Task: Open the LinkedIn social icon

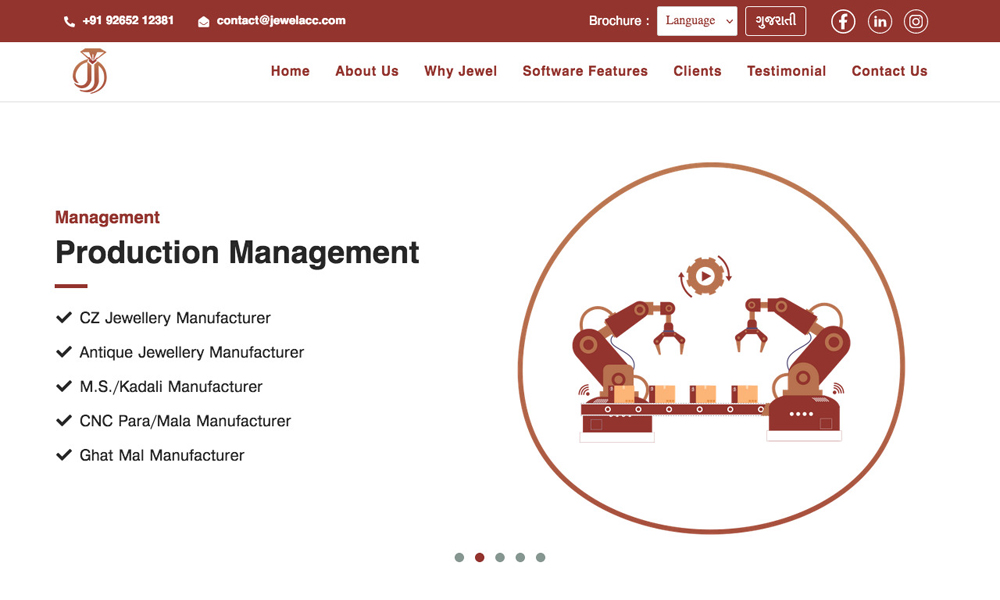Action: (x=880, y=21)
